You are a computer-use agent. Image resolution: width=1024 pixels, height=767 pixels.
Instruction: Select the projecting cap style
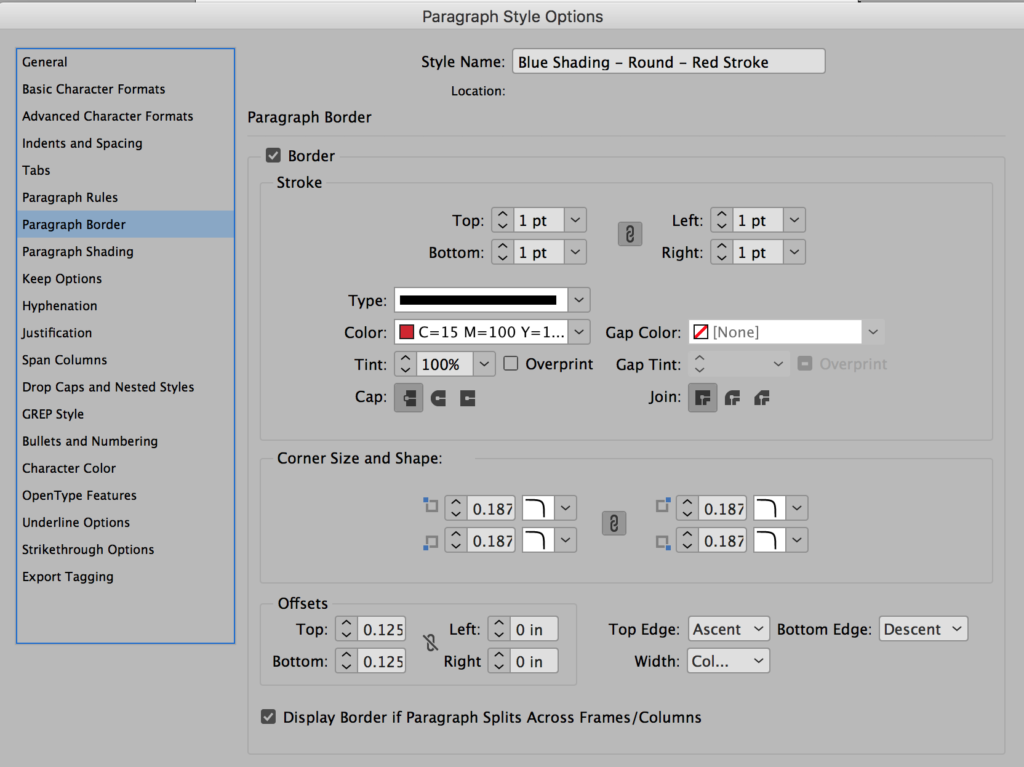click(x=466, y=398)
